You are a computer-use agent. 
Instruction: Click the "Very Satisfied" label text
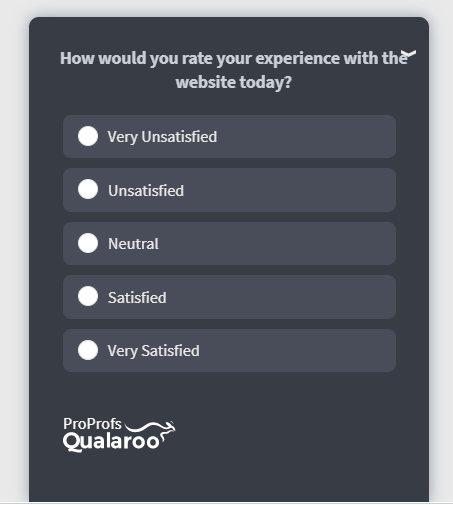pyautogui.click(x=153, y=351)
